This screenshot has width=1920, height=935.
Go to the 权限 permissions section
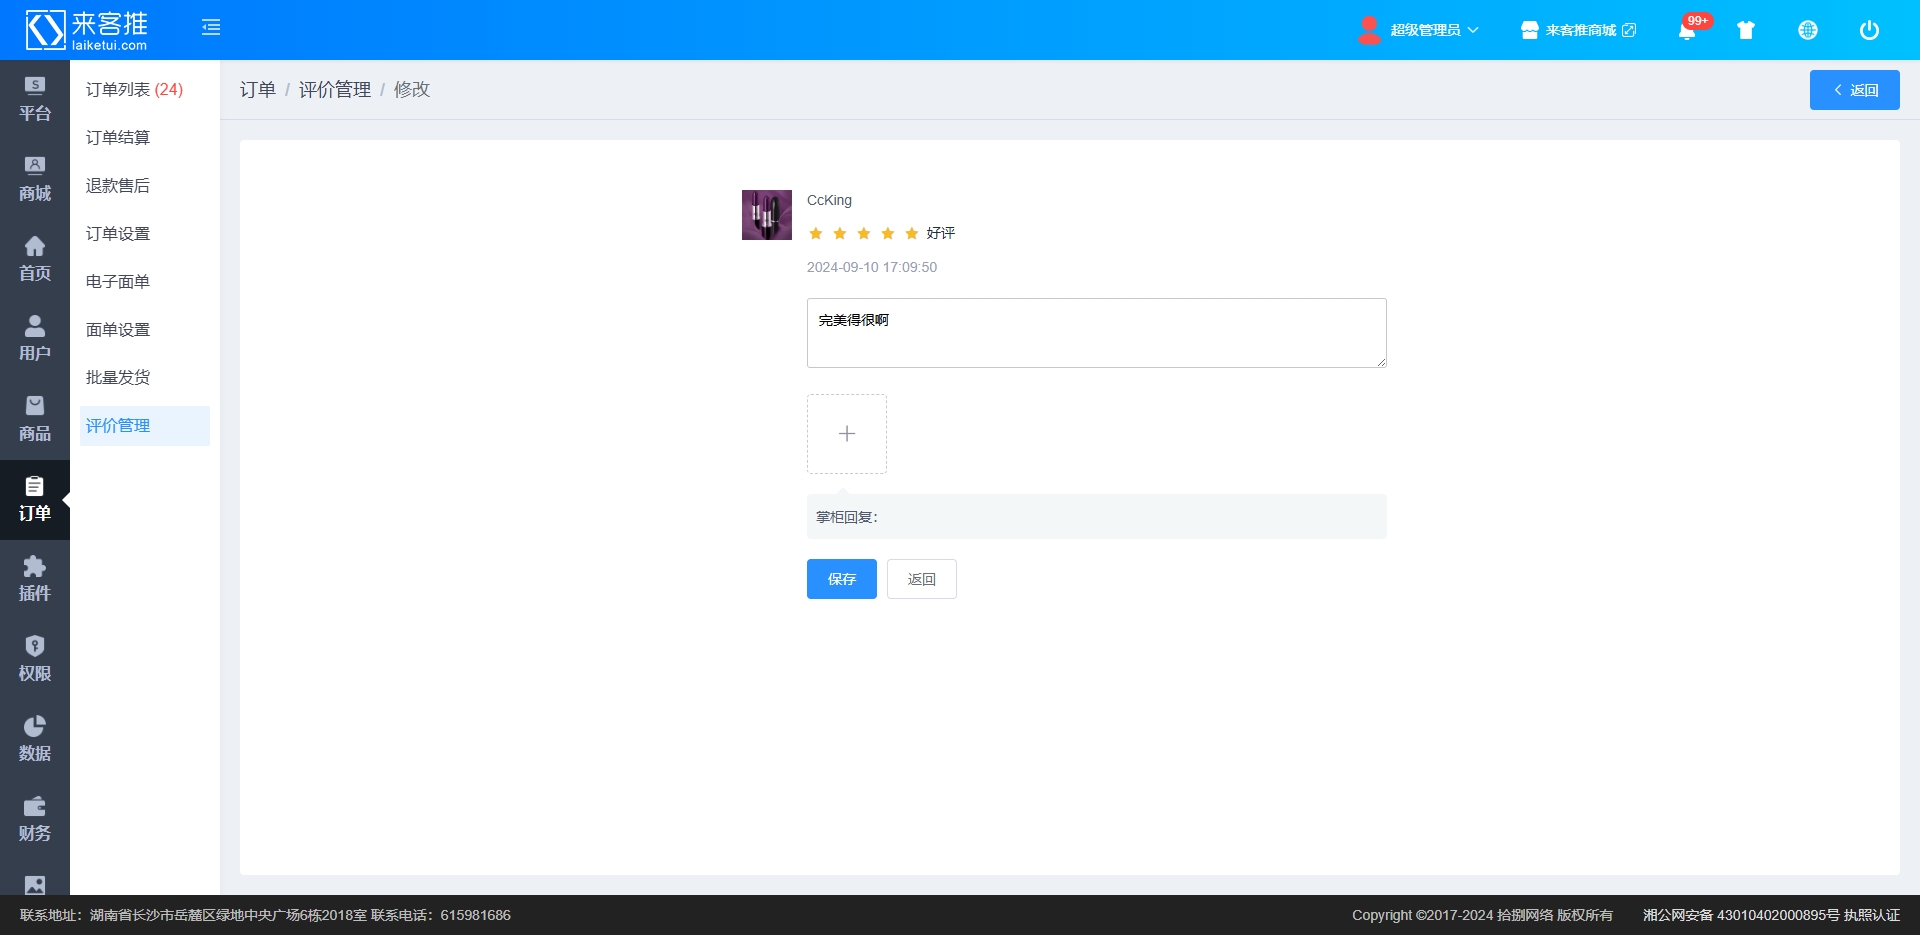35,659
